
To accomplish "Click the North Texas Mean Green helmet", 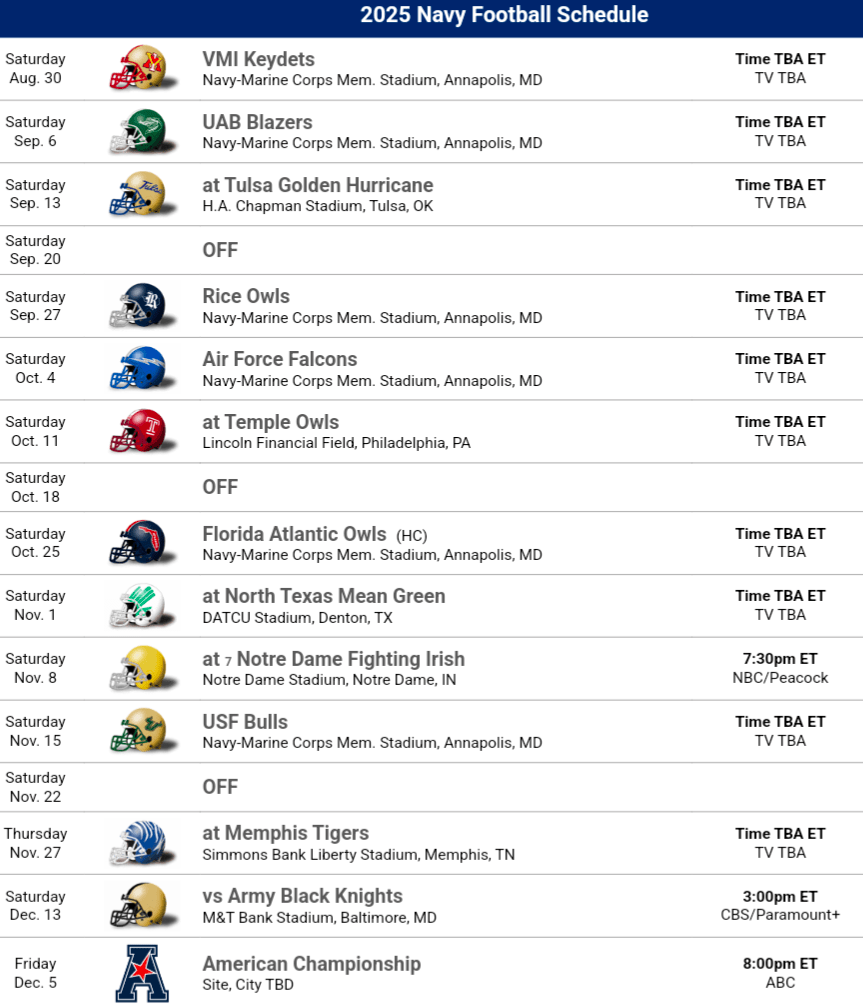I will 138,605.
